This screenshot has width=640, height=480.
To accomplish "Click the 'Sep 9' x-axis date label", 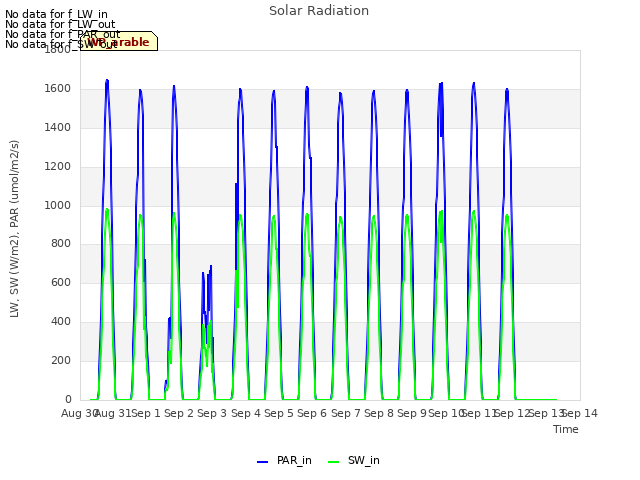I will tap(412, 413).
